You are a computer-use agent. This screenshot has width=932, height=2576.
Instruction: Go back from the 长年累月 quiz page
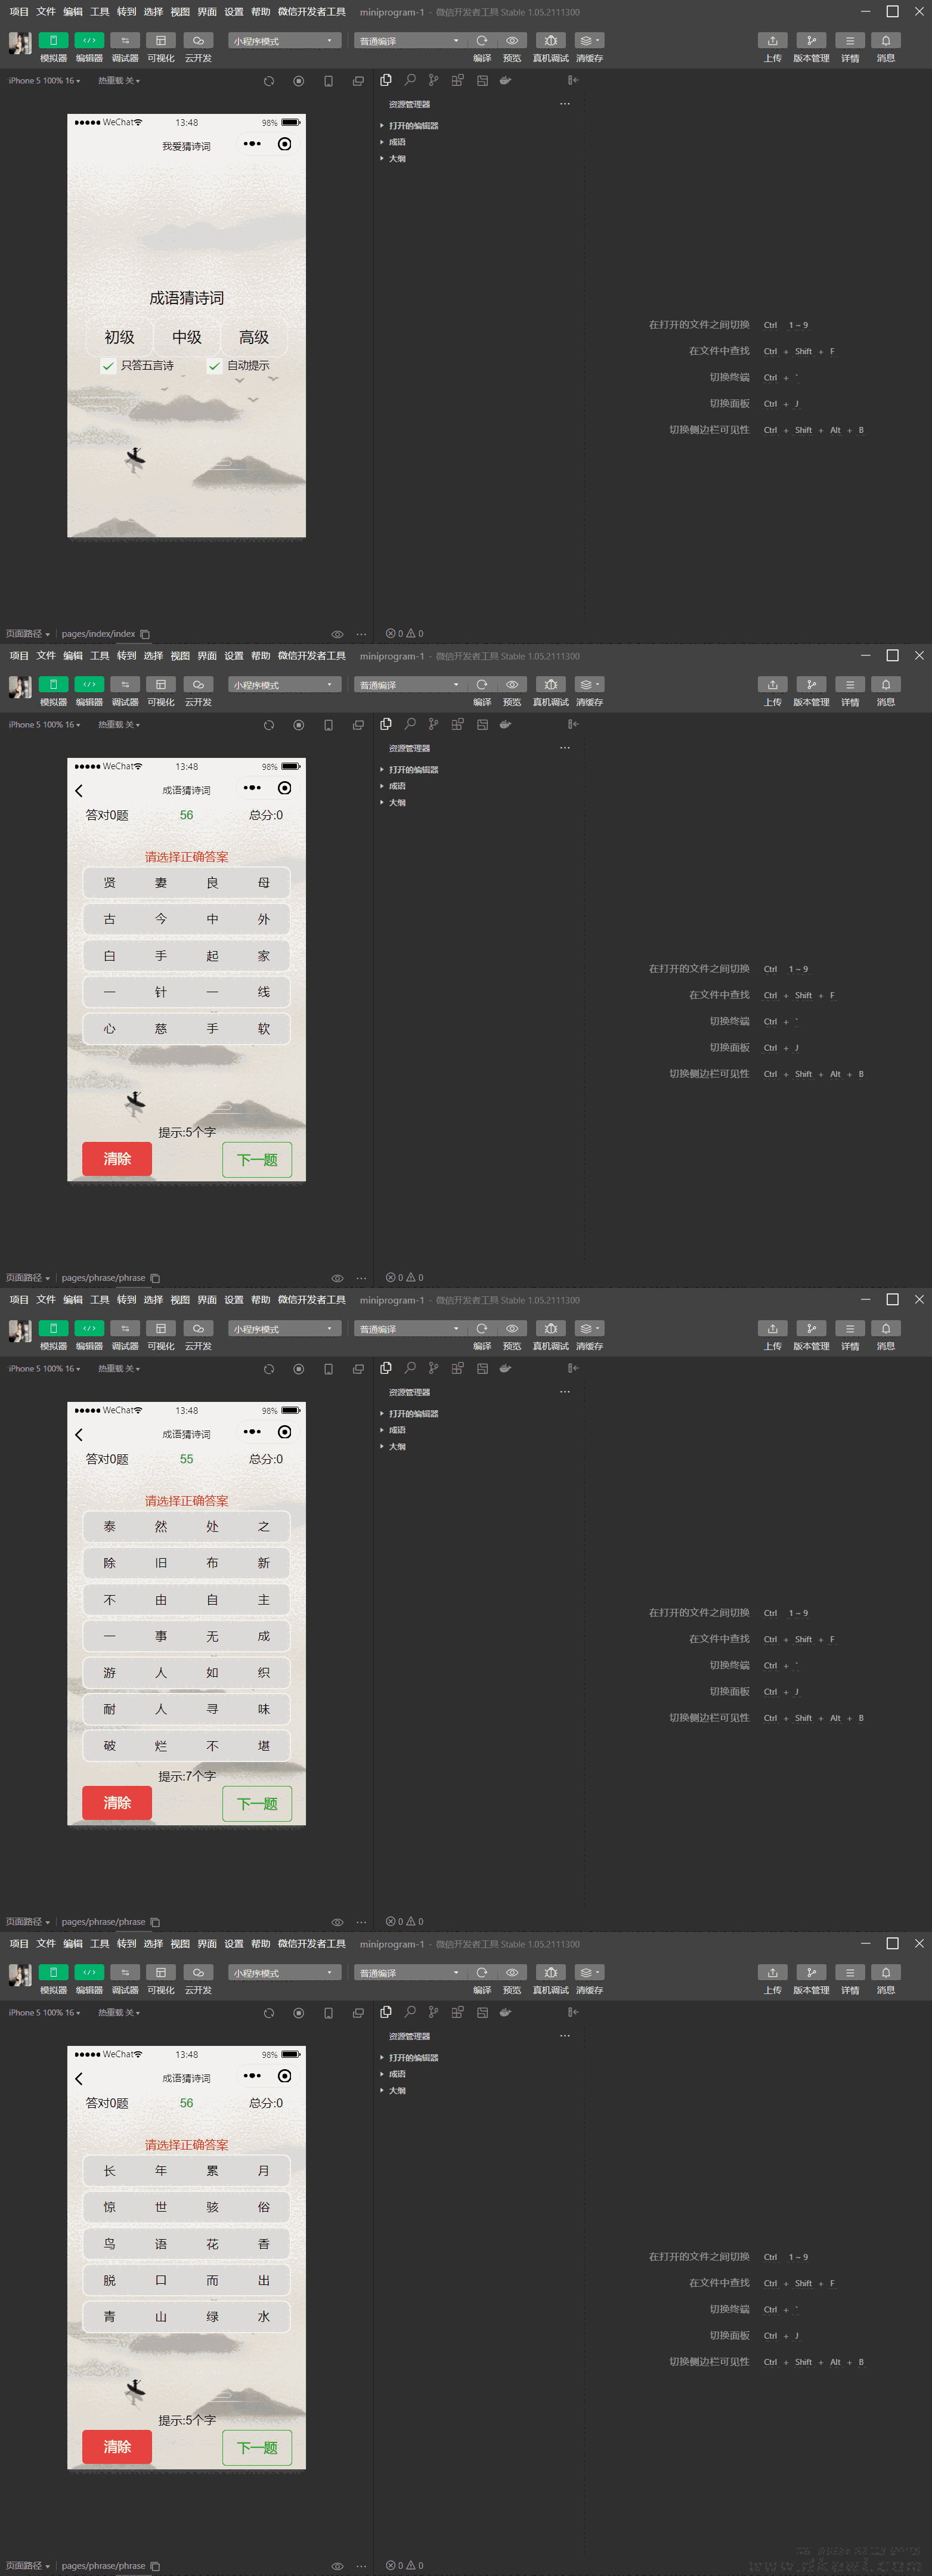click(x=79, y=2078)
